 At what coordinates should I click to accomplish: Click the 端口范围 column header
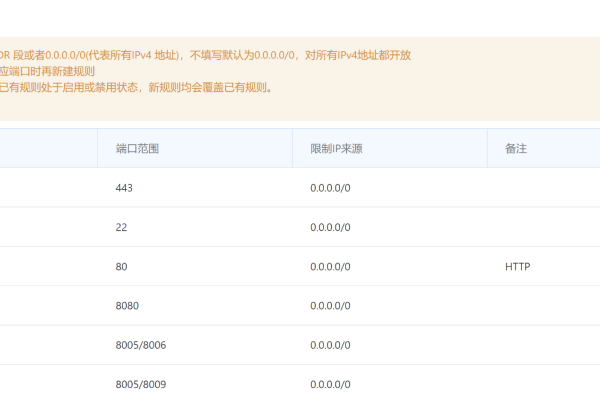pos(137,149)
